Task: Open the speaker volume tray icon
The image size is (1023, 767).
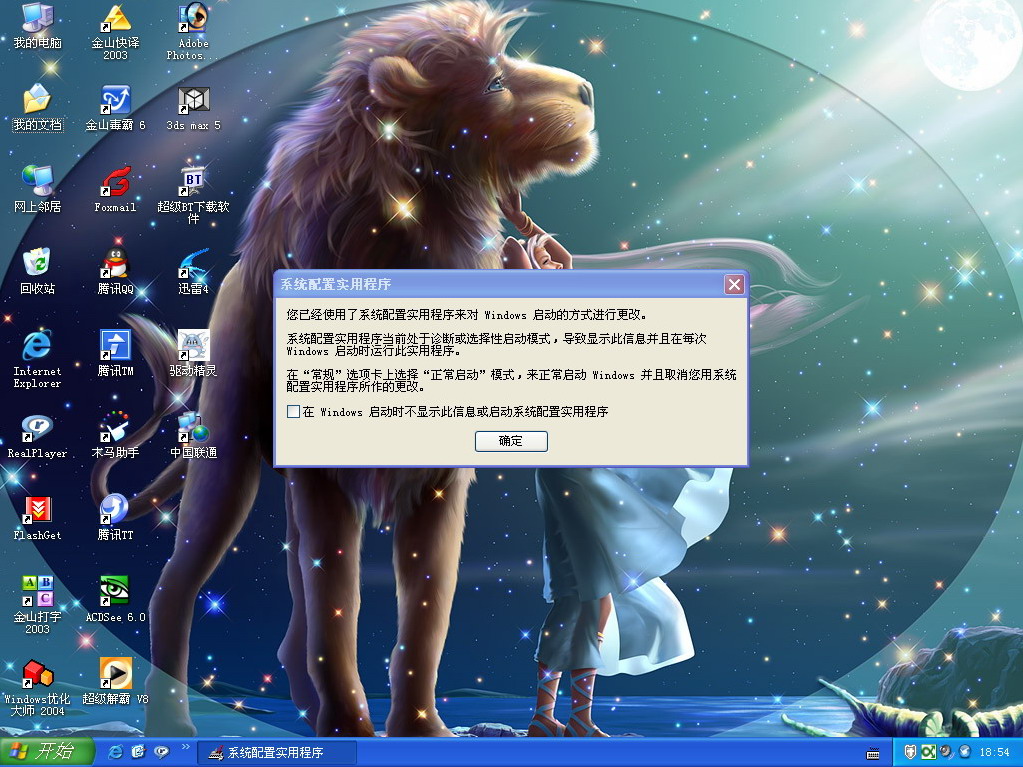Action: 947,753
